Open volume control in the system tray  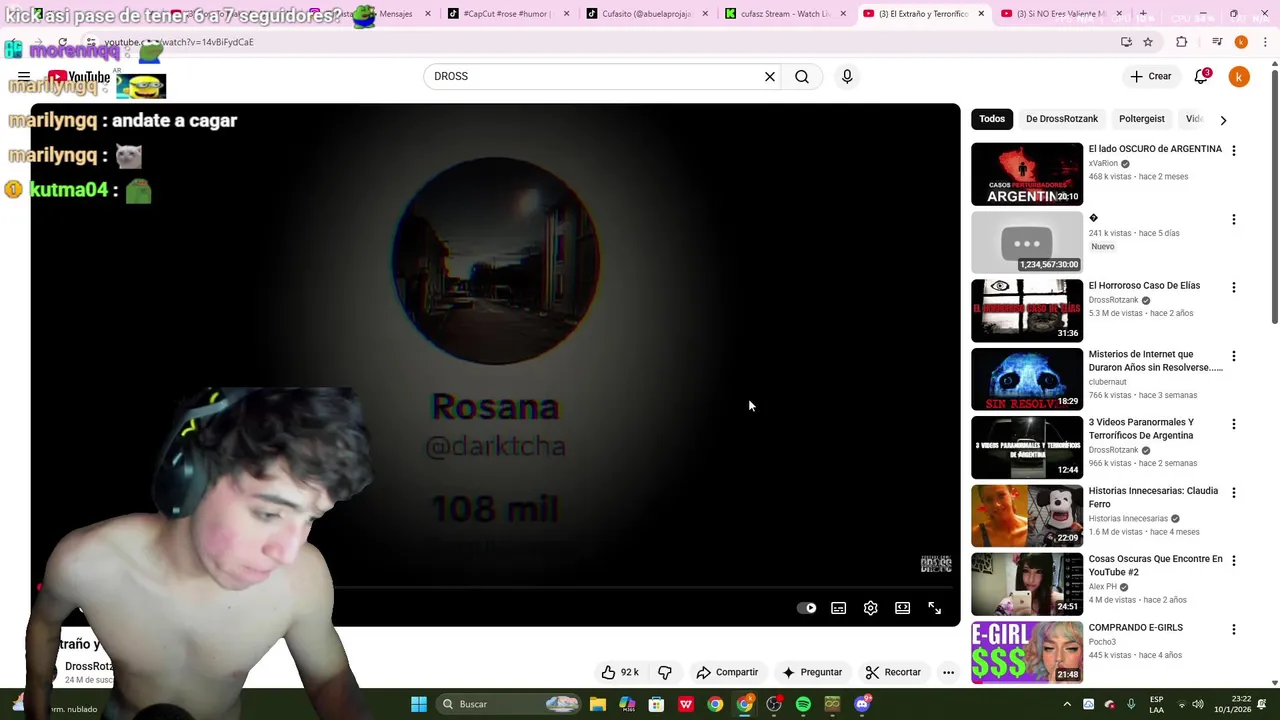pos(1198,704)
